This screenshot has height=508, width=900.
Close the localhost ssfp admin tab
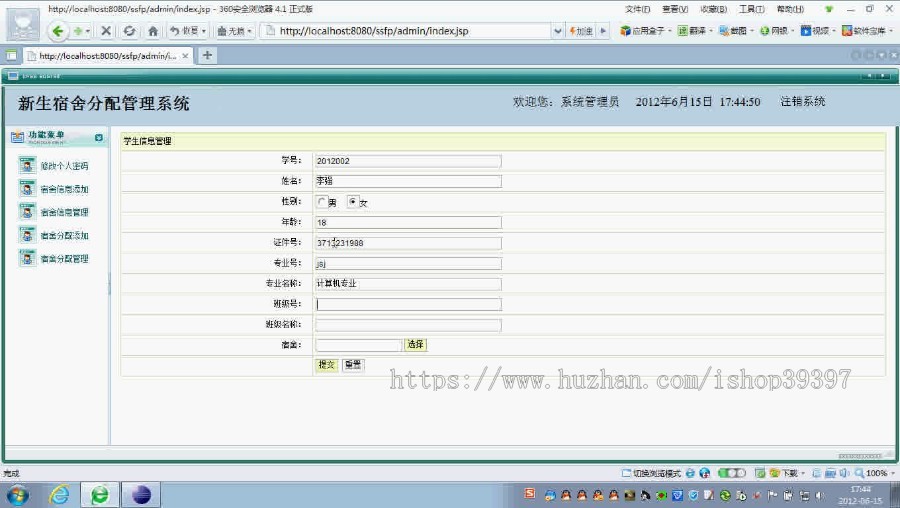(185, 56)
